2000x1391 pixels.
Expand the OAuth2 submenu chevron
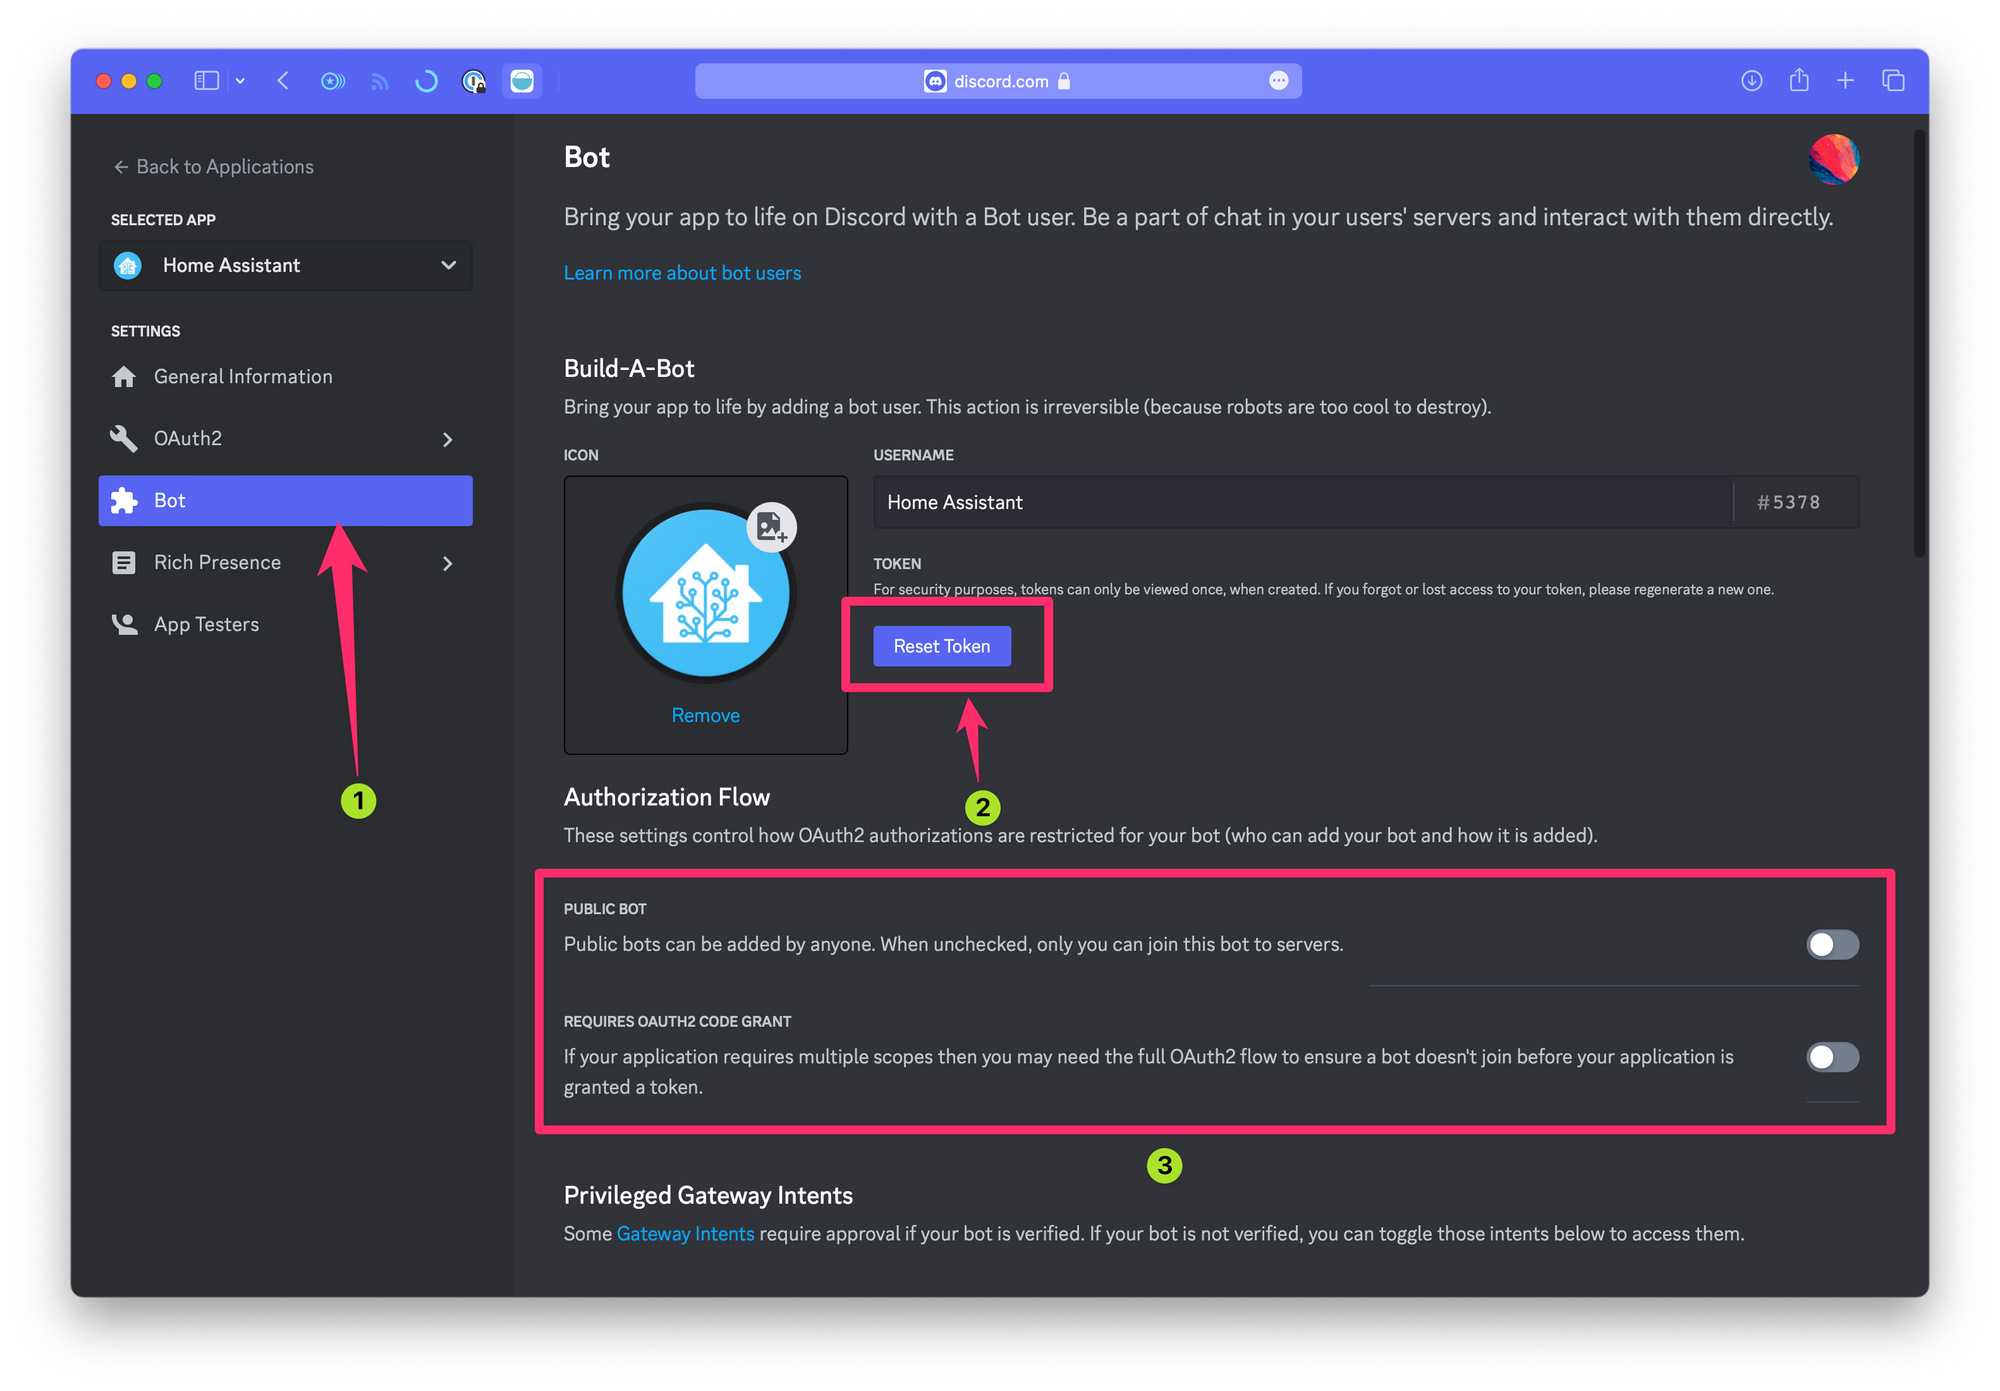pos(447,440)
